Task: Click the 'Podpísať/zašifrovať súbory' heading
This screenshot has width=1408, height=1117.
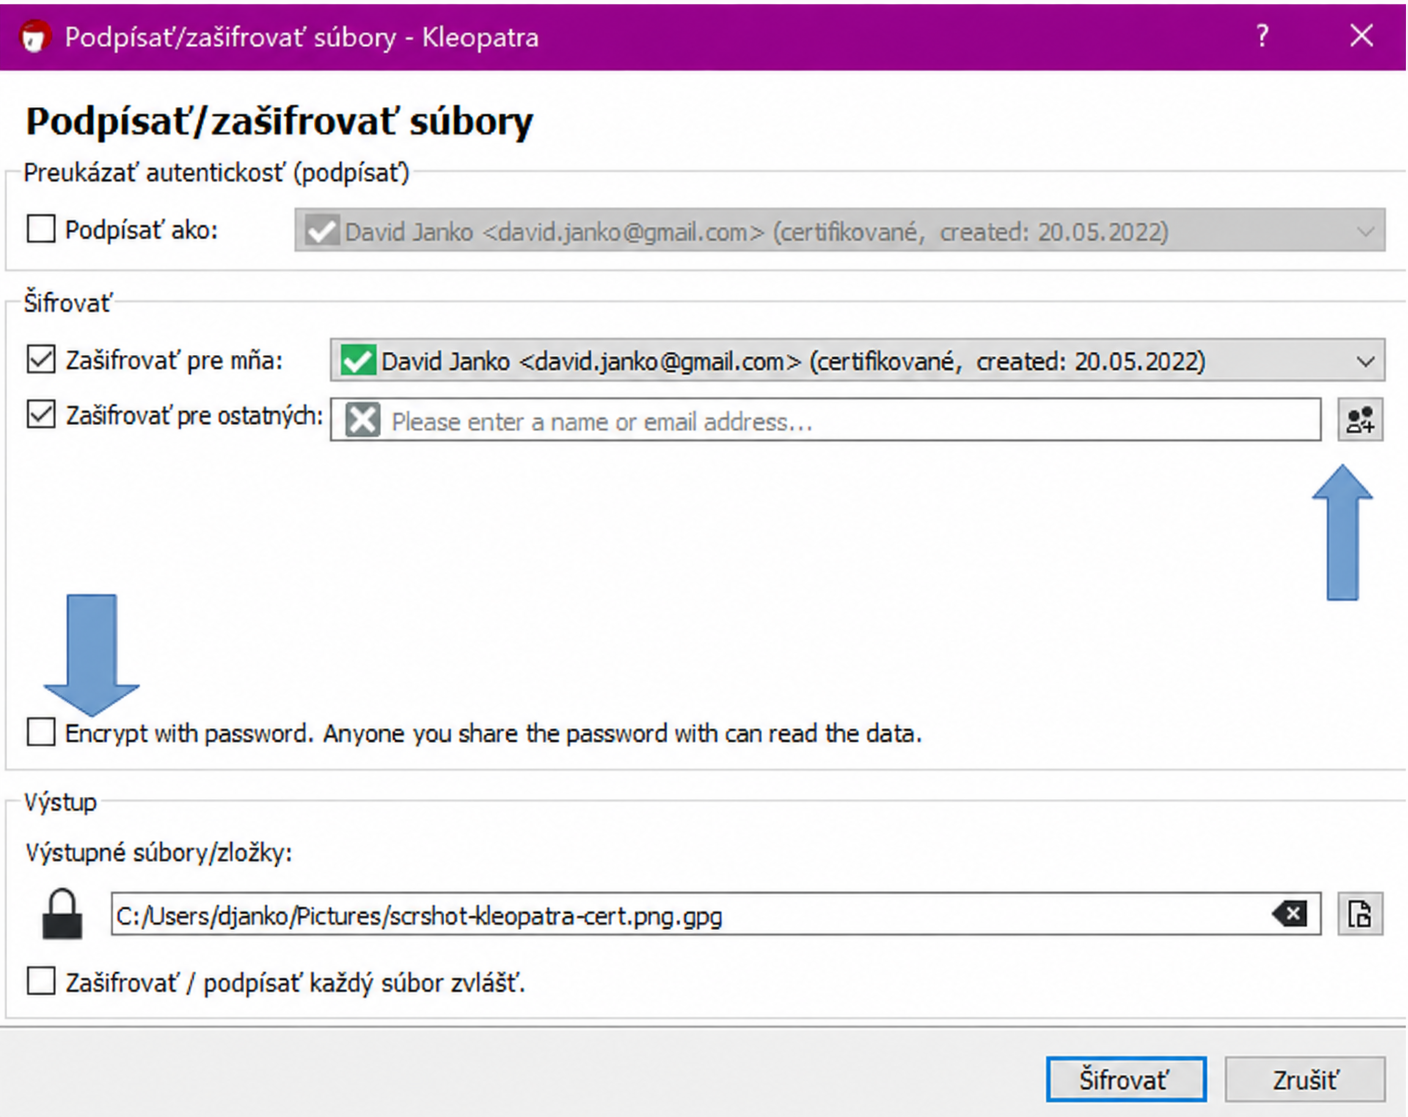Action: coord(280,122)
